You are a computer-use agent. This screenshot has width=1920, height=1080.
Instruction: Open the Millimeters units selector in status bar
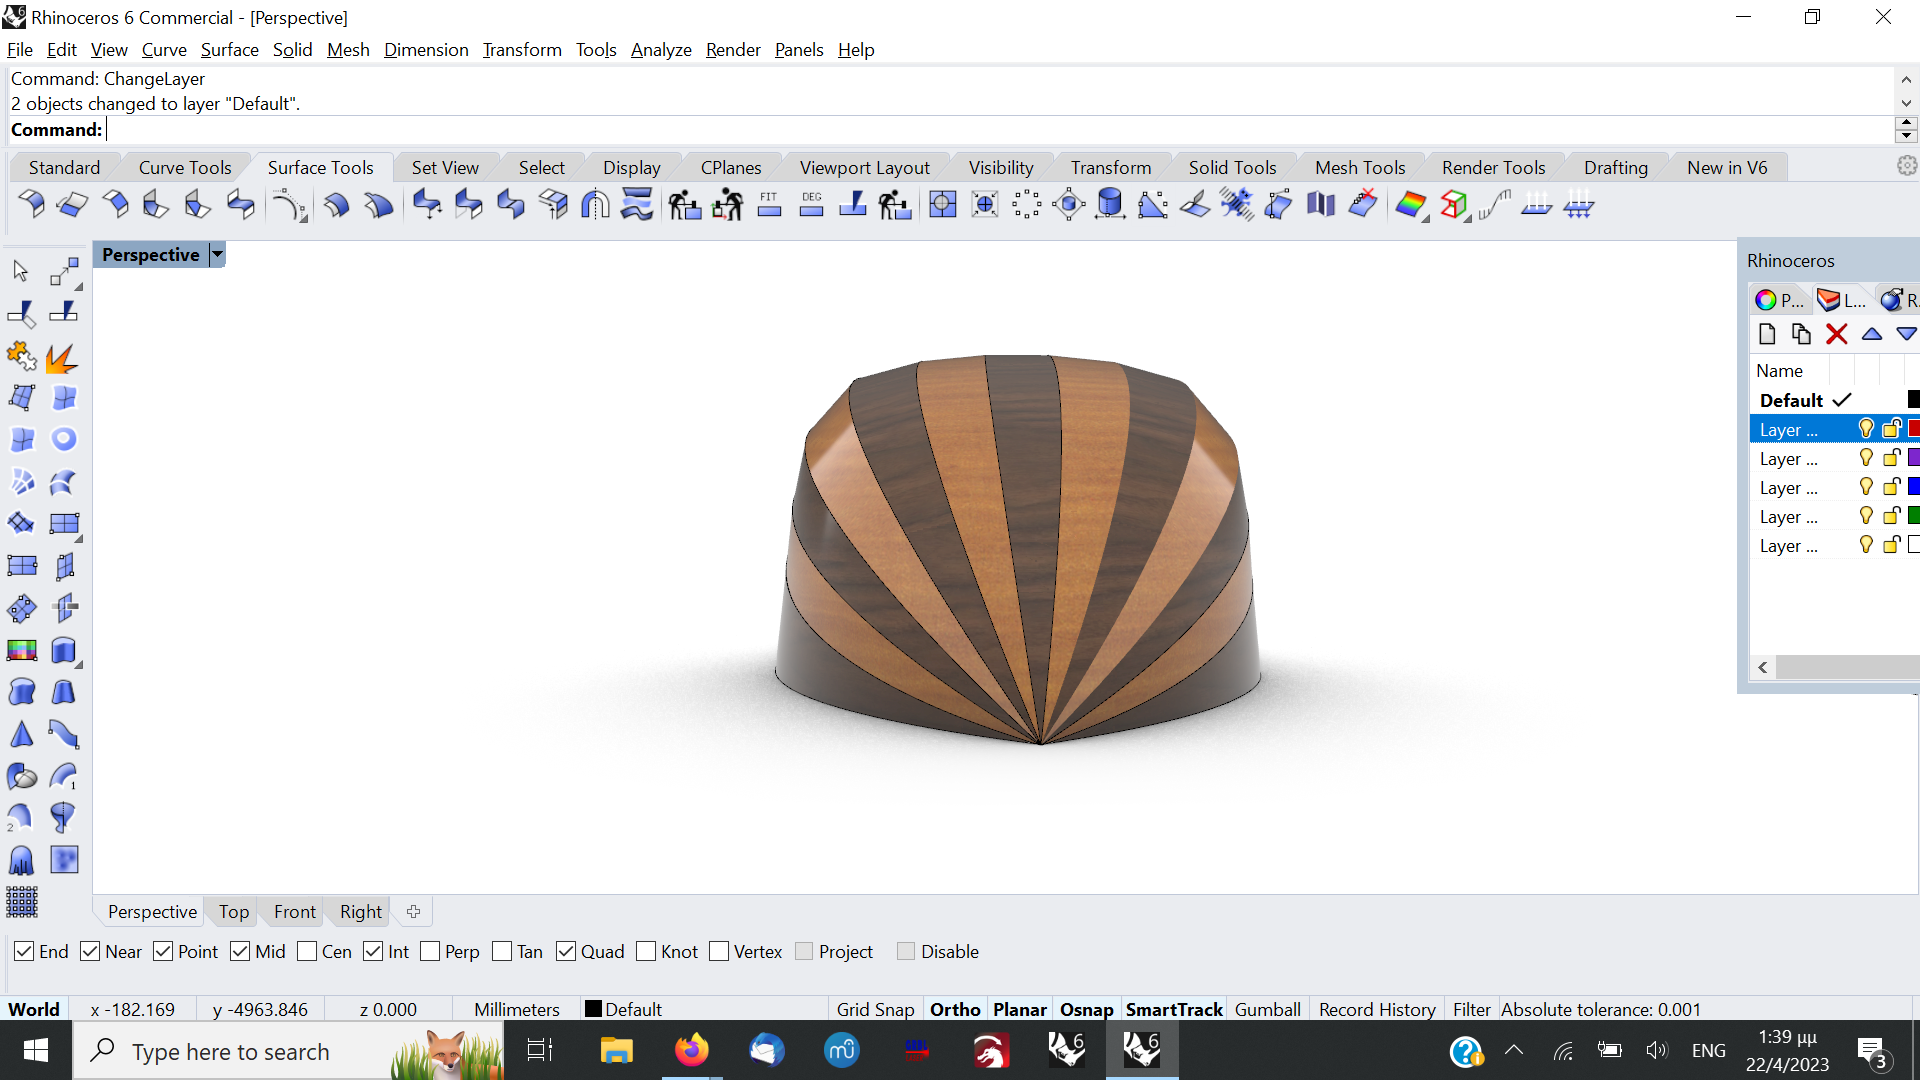click(x=516, y=1009)
